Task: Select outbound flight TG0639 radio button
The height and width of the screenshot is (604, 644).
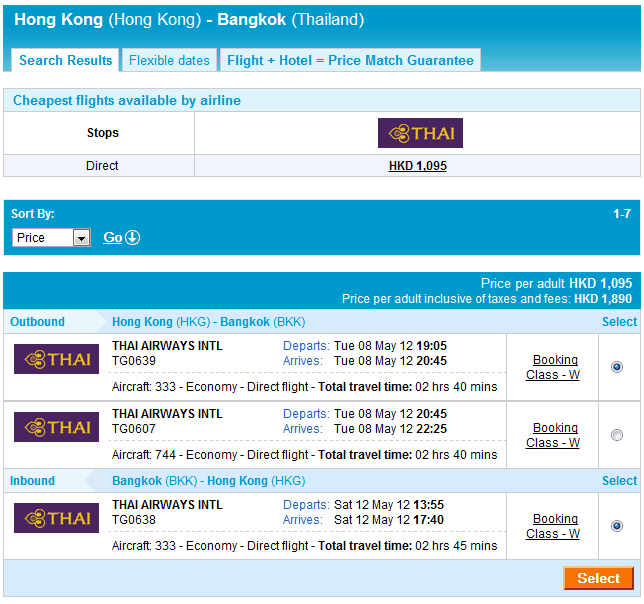Action: click(616, 367)
